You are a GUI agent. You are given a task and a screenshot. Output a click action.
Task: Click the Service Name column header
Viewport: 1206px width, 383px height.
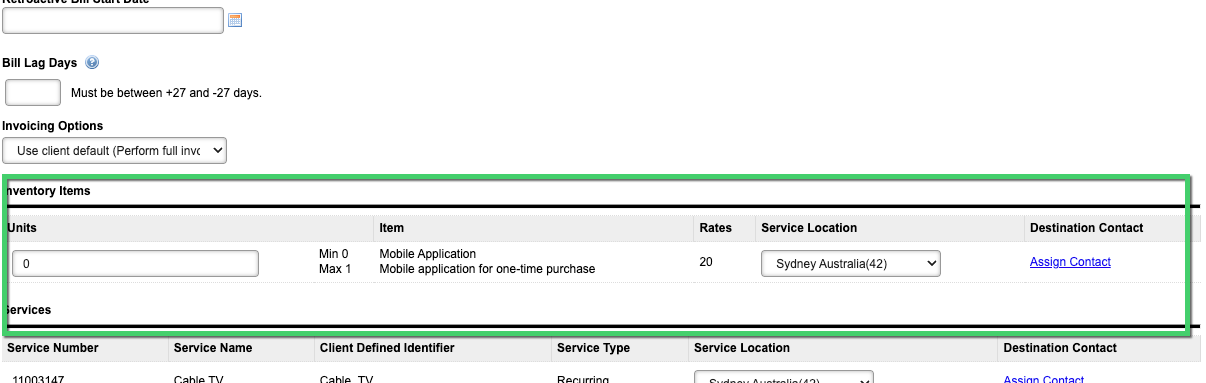213,348
